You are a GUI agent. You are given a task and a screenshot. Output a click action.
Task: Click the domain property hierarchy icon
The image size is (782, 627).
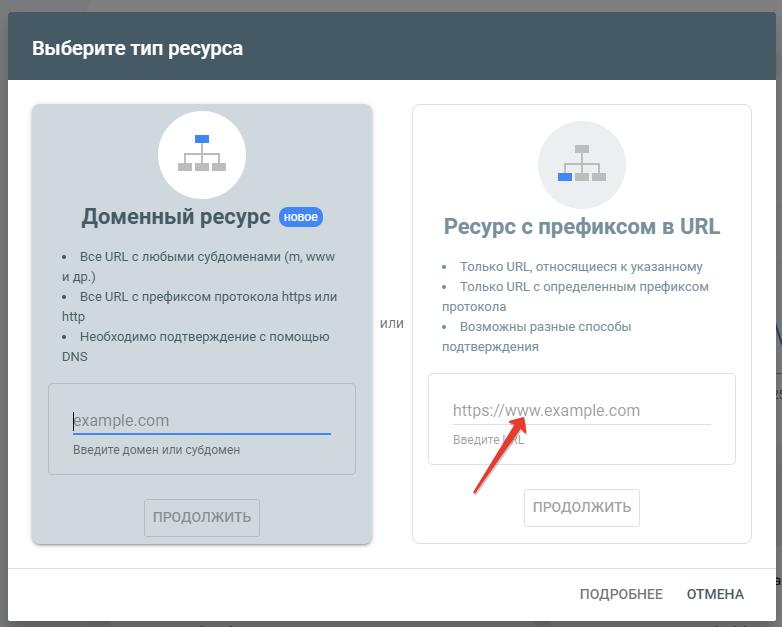202,154
